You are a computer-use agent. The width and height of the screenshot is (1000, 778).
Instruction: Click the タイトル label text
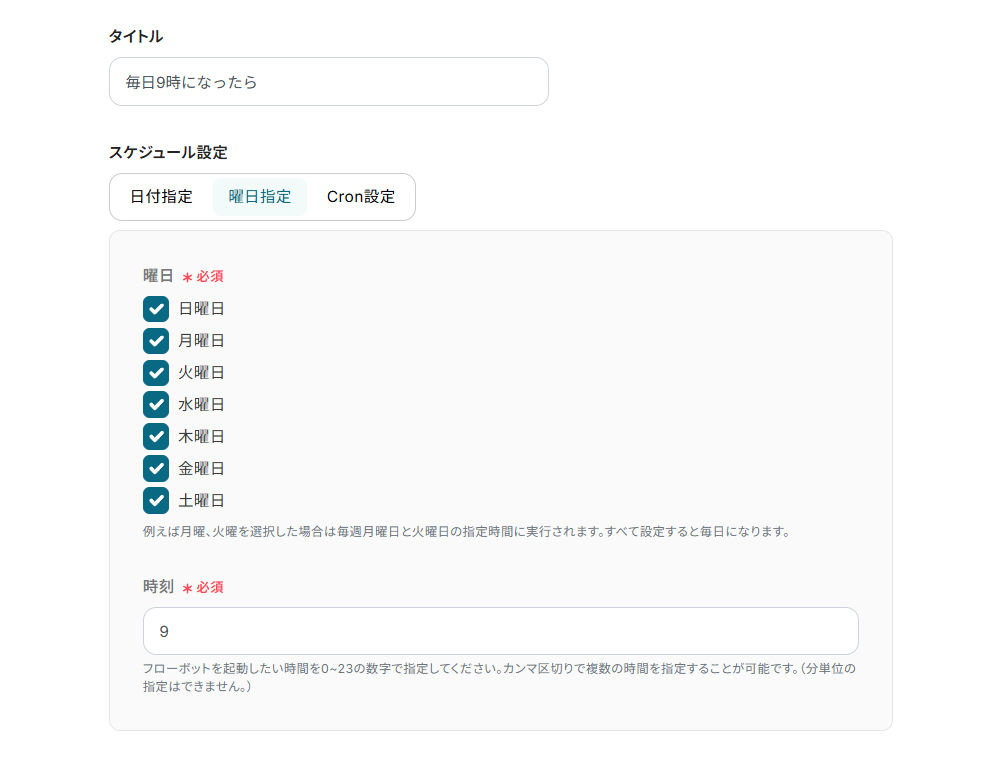[x=136, y=36]
